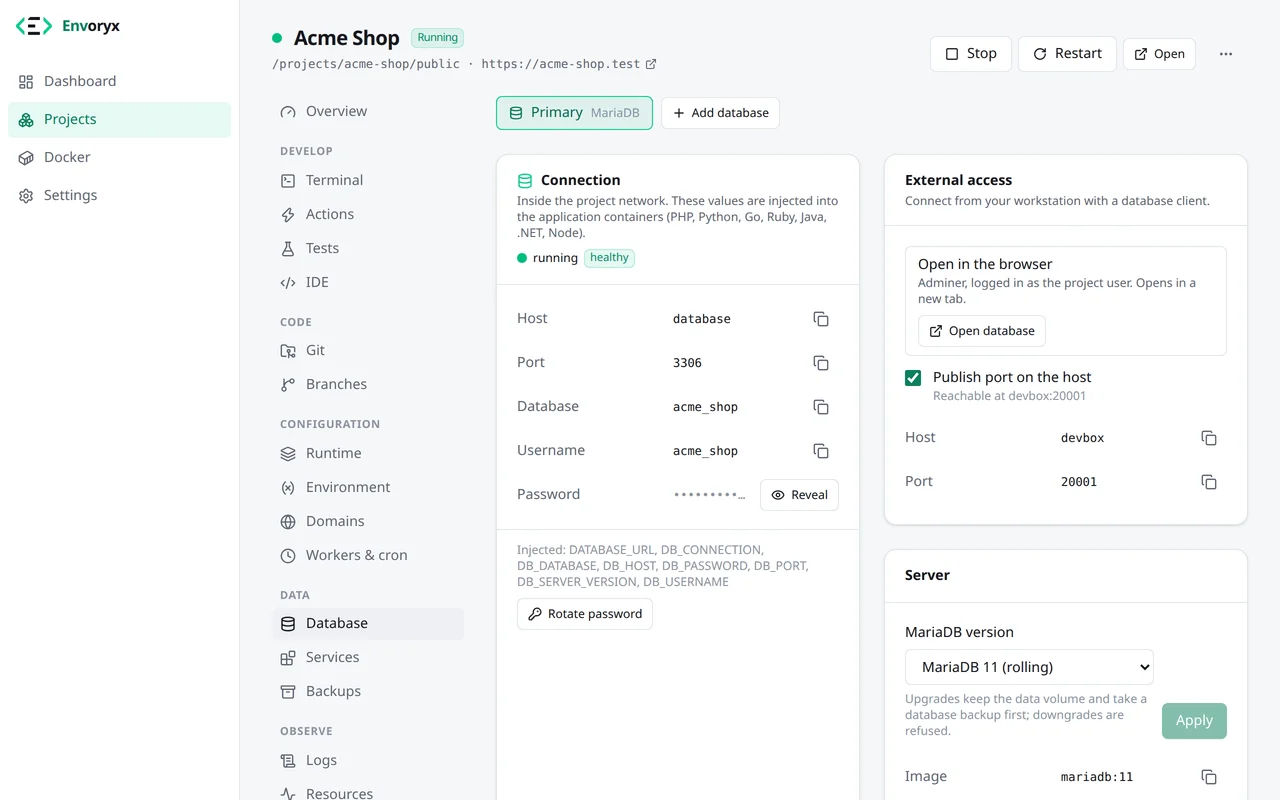Open the Git page
The height and width of the screenshot is (800, 1280).
pos(368,351)
